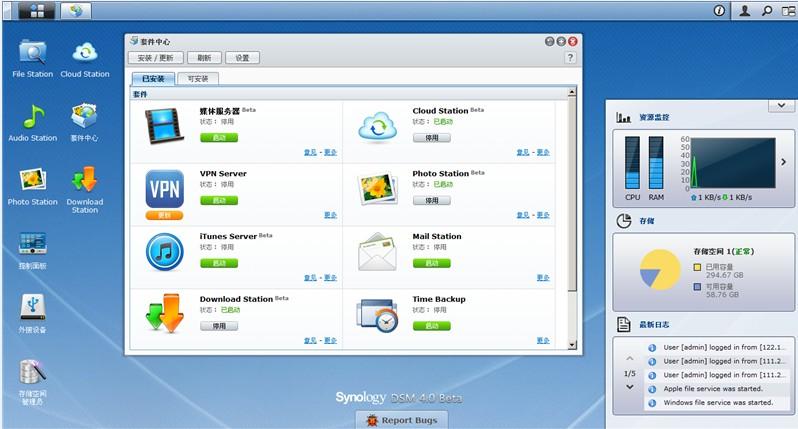798x429 pixels.
Task: Switch to the Available (可安装) tab
Action: tap(198, 79)
